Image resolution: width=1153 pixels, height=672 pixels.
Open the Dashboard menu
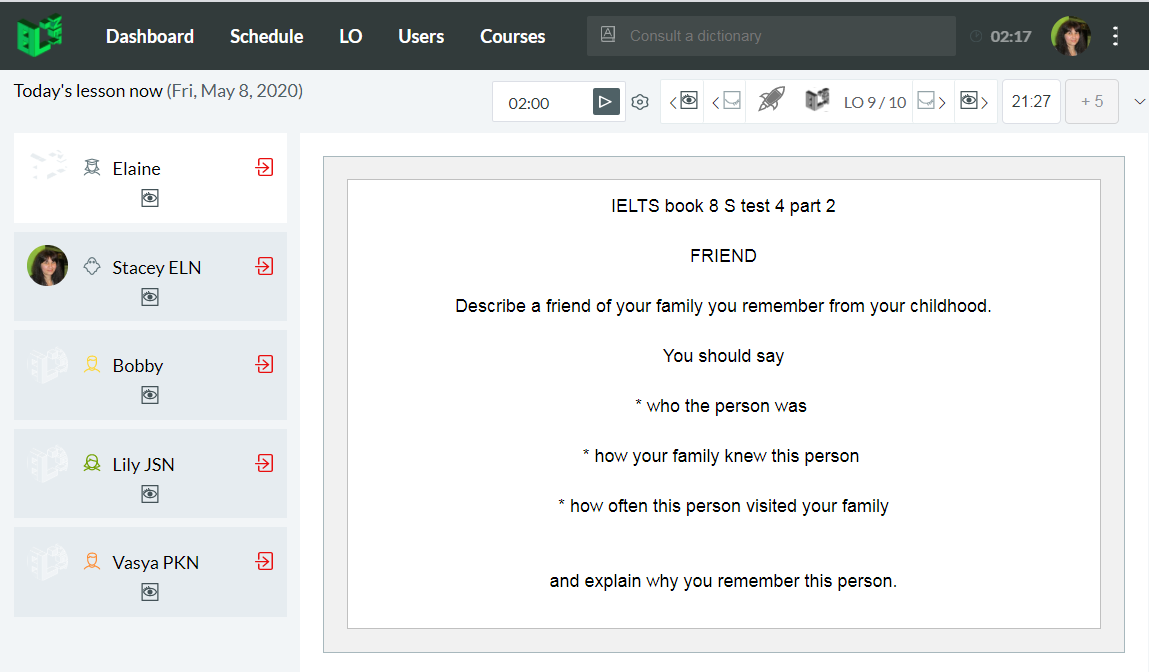[150, 36]
